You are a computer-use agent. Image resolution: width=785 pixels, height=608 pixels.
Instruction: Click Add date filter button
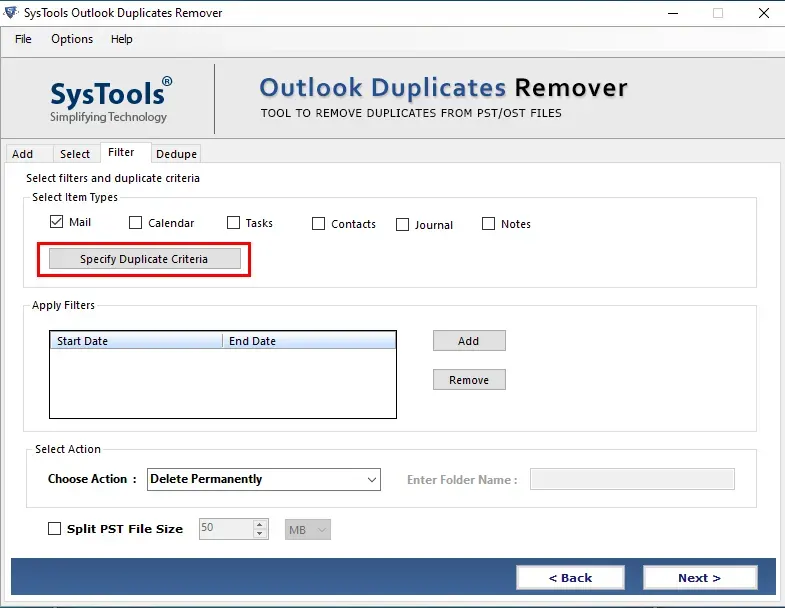pos(469,341)
